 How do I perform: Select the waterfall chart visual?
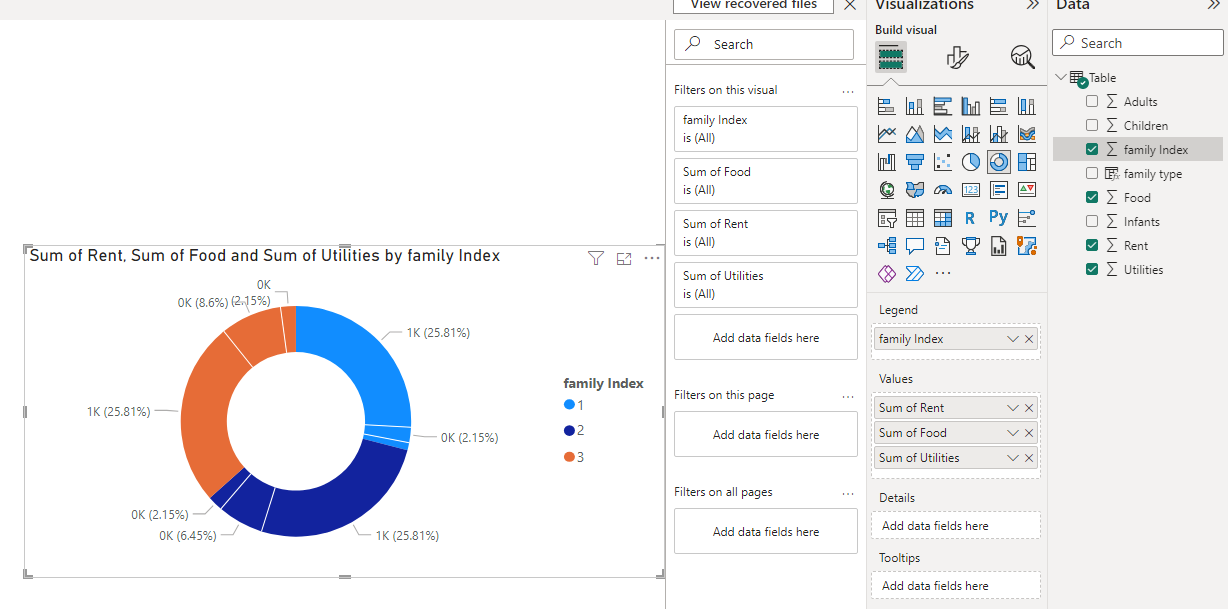887,162
